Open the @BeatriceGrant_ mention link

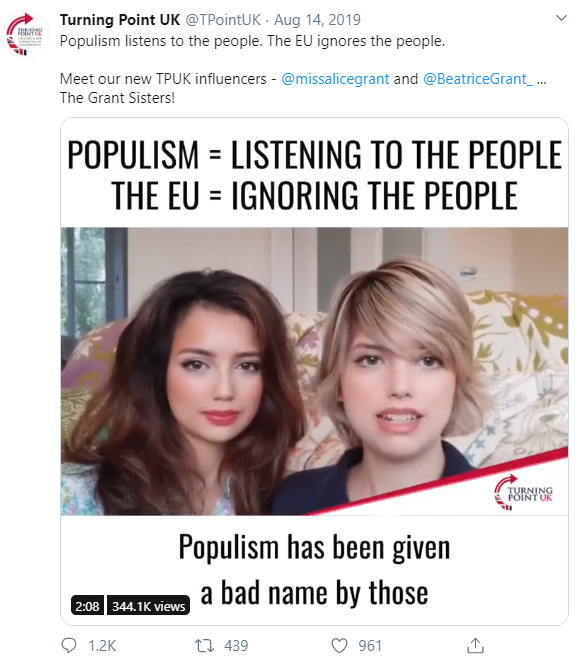[x=478, y=79]
